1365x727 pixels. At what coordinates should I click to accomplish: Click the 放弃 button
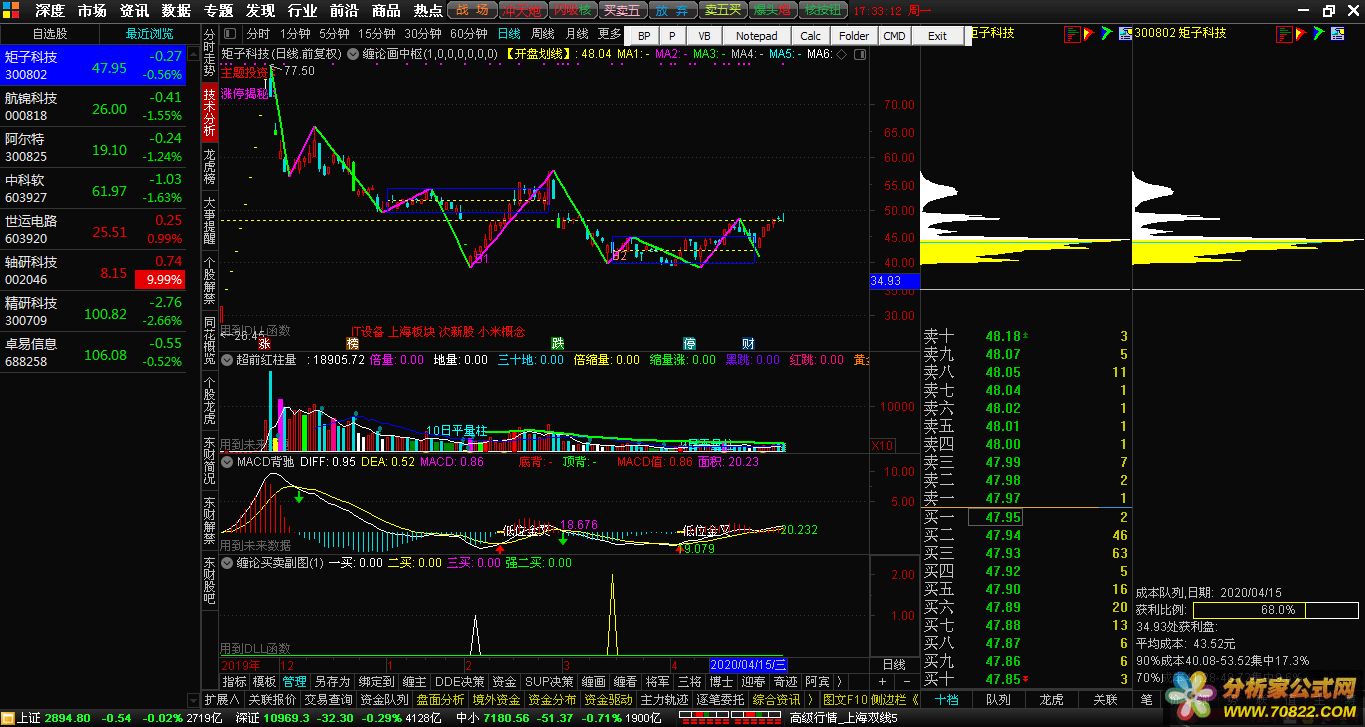[672, 11]
